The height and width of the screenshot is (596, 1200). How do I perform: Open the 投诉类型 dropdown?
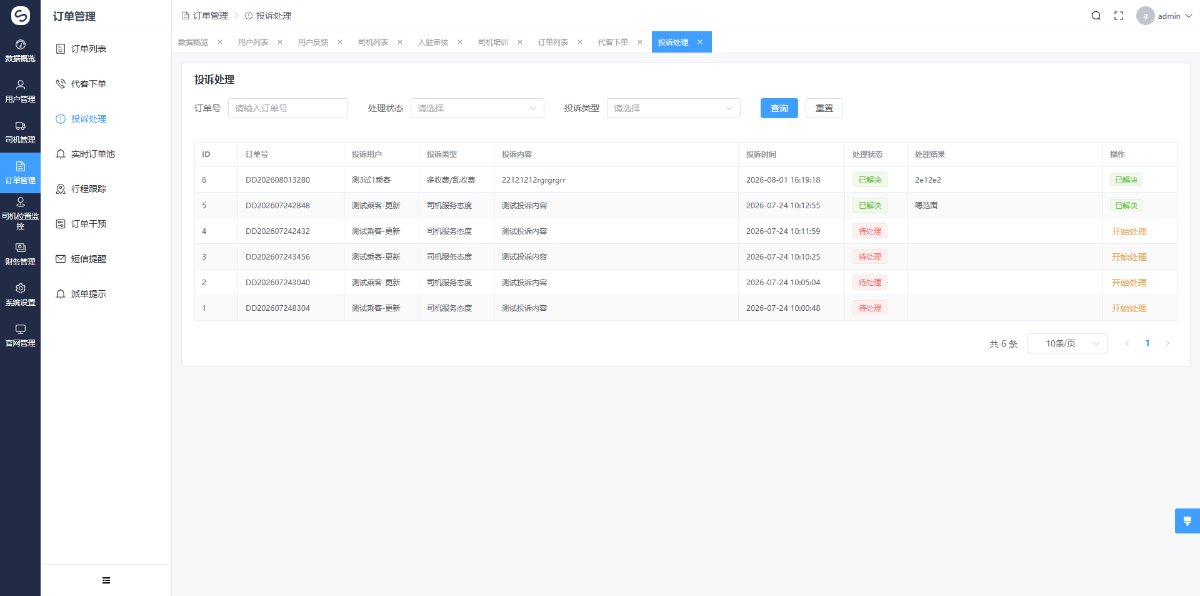(x=673, y=108)
